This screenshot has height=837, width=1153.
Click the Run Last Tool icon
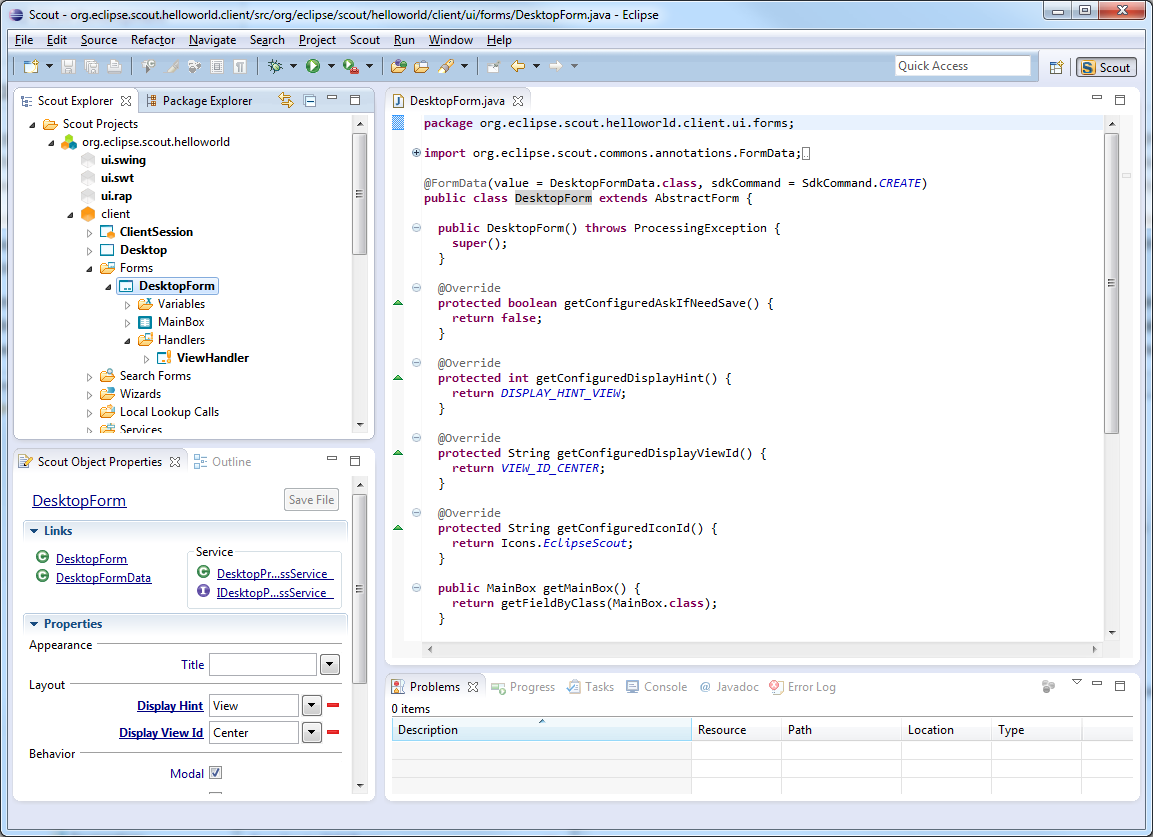(351, 66)
